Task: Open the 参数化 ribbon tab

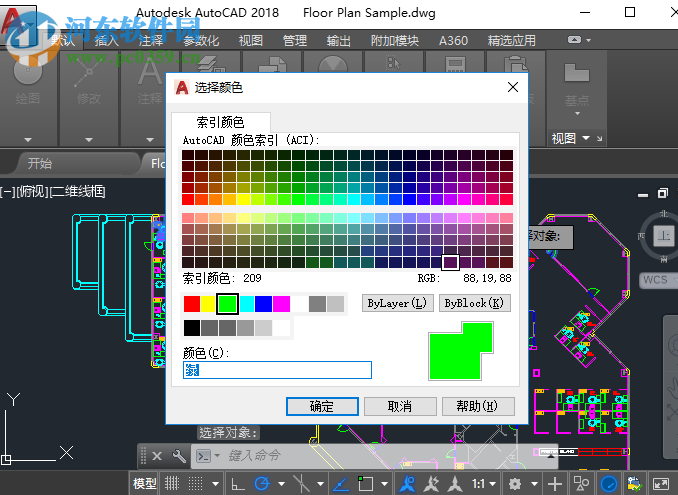Action: [201, 41]
